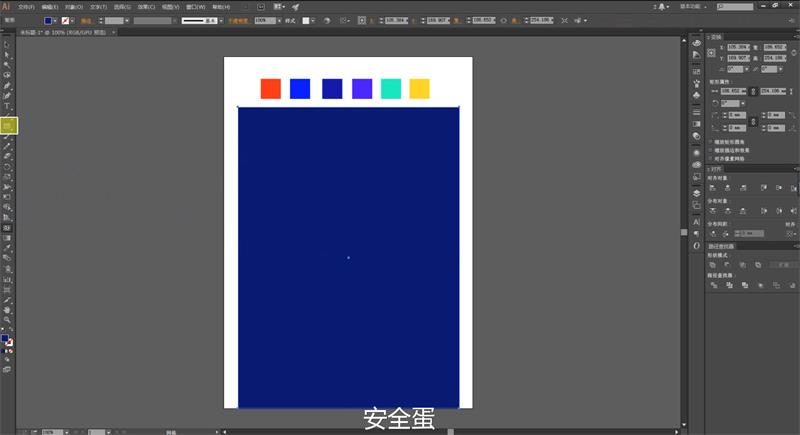800x435 pixels.
Task: Select the Mesh tool
Action: (7, 228)
